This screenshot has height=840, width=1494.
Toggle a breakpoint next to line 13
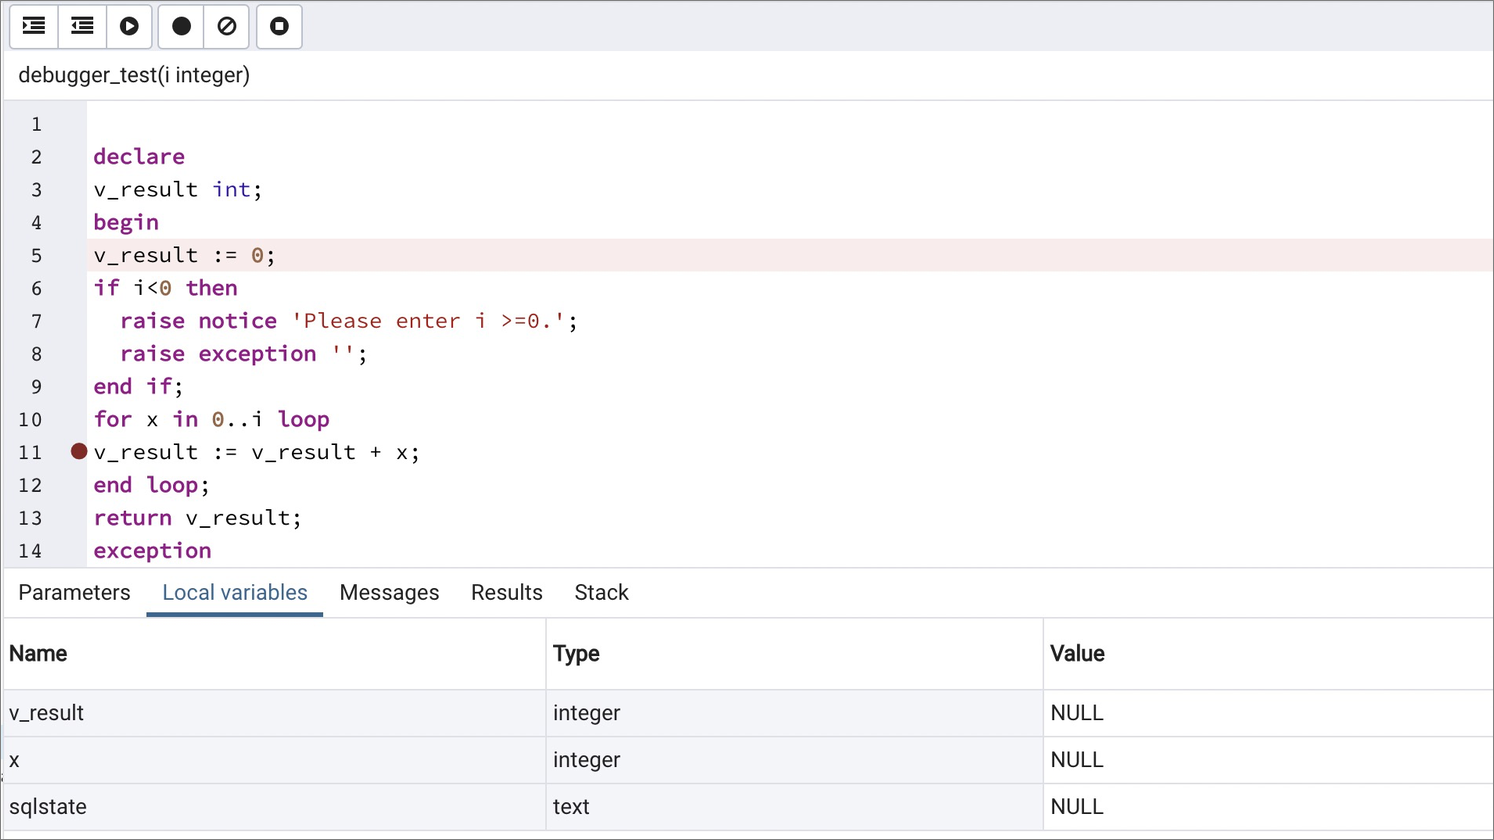point(78,517)
